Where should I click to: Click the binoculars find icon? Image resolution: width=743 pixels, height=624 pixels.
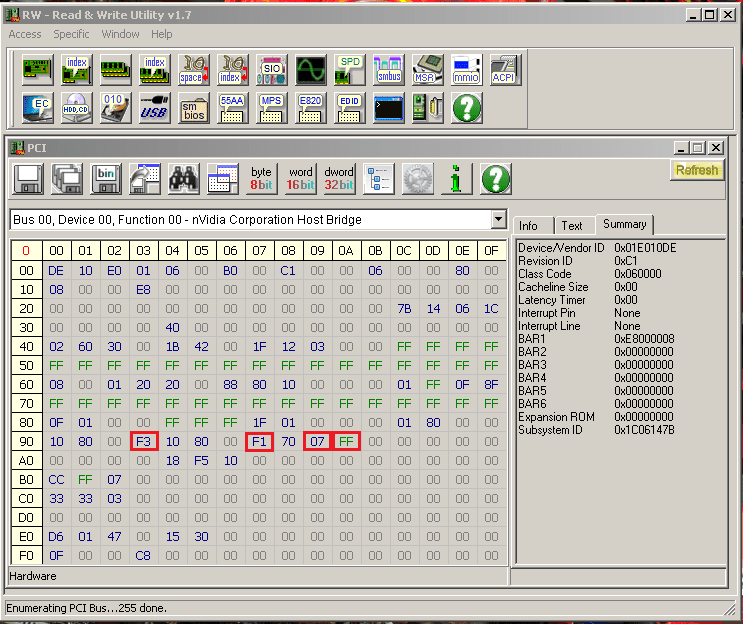coord(183,178)
